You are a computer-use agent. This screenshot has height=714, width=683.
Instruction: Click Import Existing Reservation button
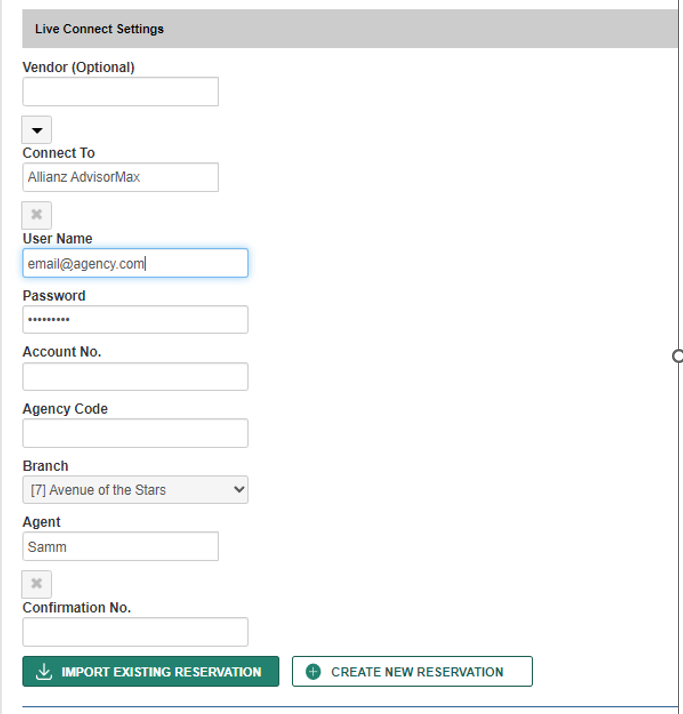(x=151, y=671)
